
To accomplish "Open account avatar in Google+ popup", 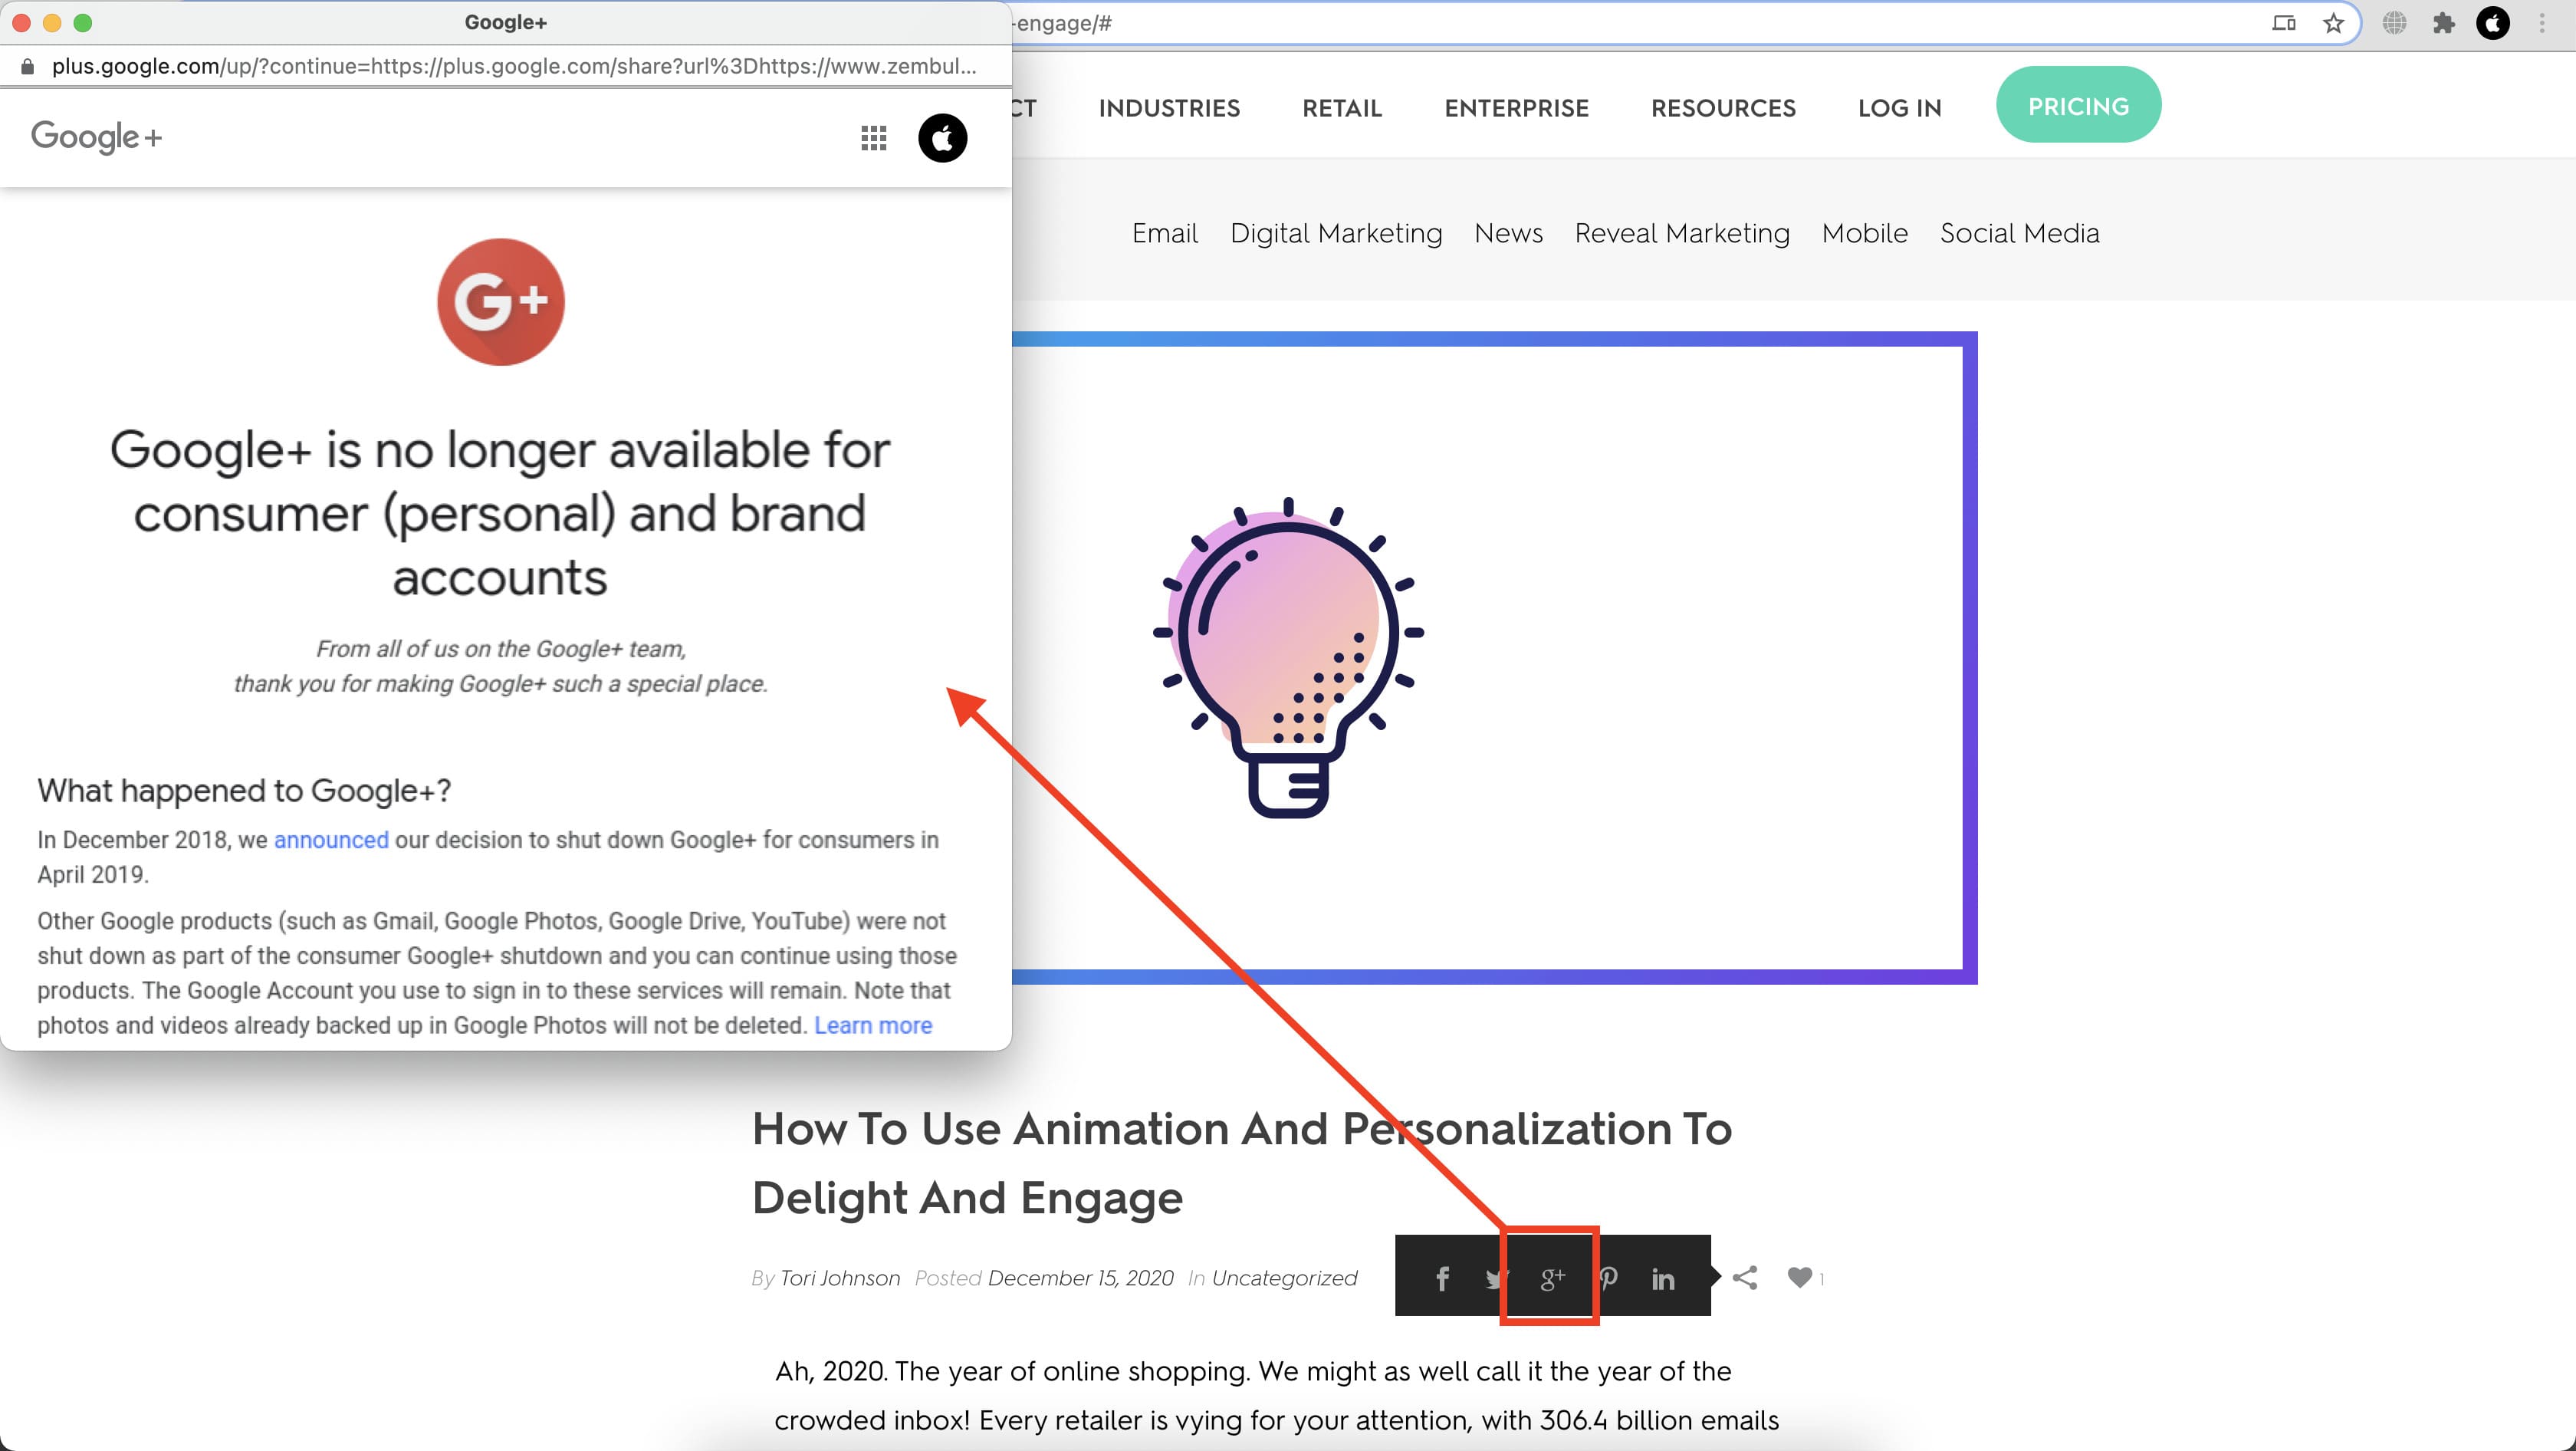I will pyautogui.click(x=942, y=138).
